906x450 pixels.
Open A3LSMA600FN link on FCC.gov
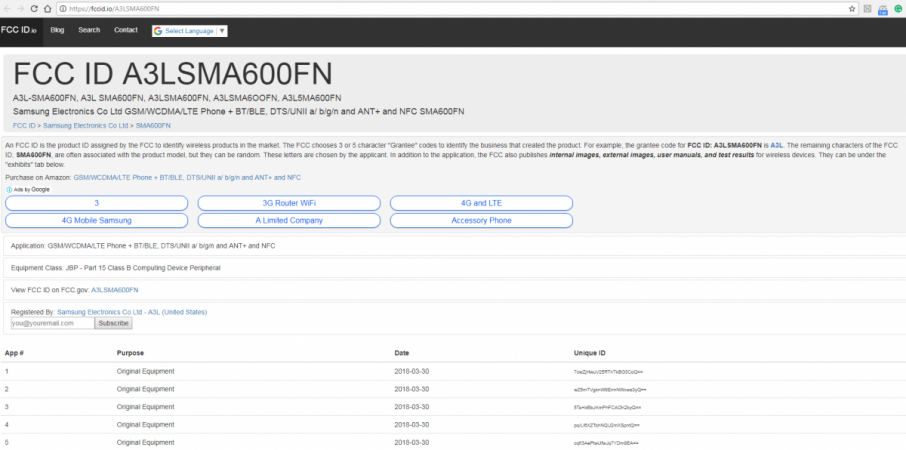pos(114,290)
